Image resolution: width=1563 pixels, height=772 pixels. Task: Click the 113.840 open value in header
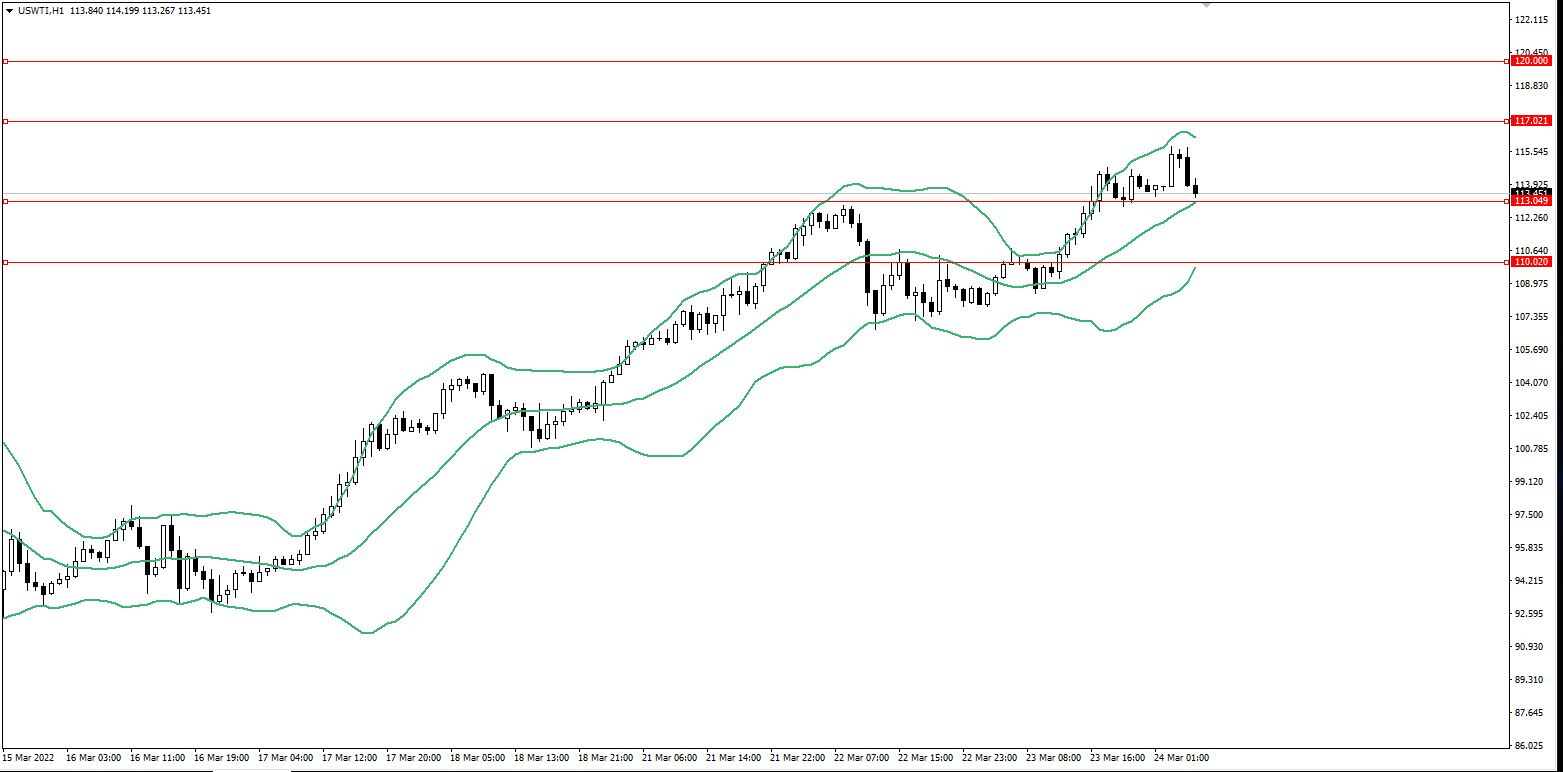[x=87, y=10]
